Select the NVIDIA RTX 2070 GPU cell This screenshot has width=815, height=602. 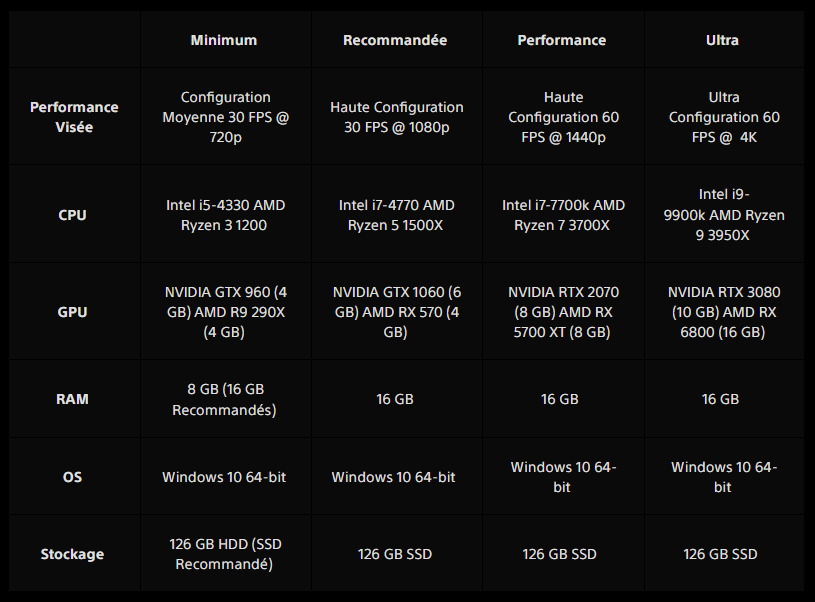(x=563, y=312)
